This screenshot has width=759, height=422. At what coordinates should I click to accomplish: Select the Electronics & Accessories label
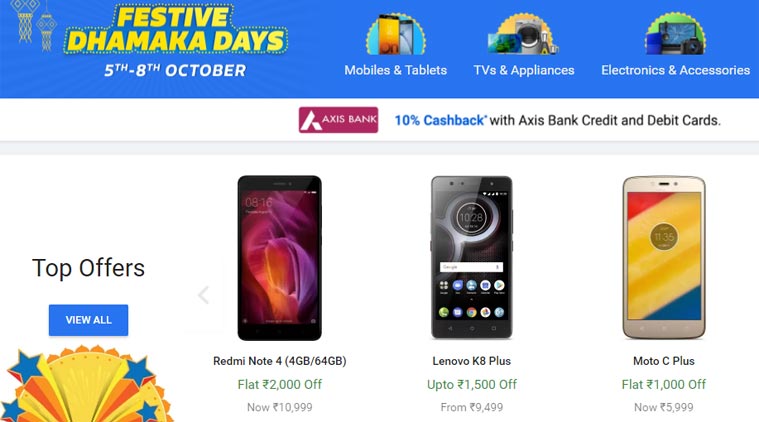[675, 70]
